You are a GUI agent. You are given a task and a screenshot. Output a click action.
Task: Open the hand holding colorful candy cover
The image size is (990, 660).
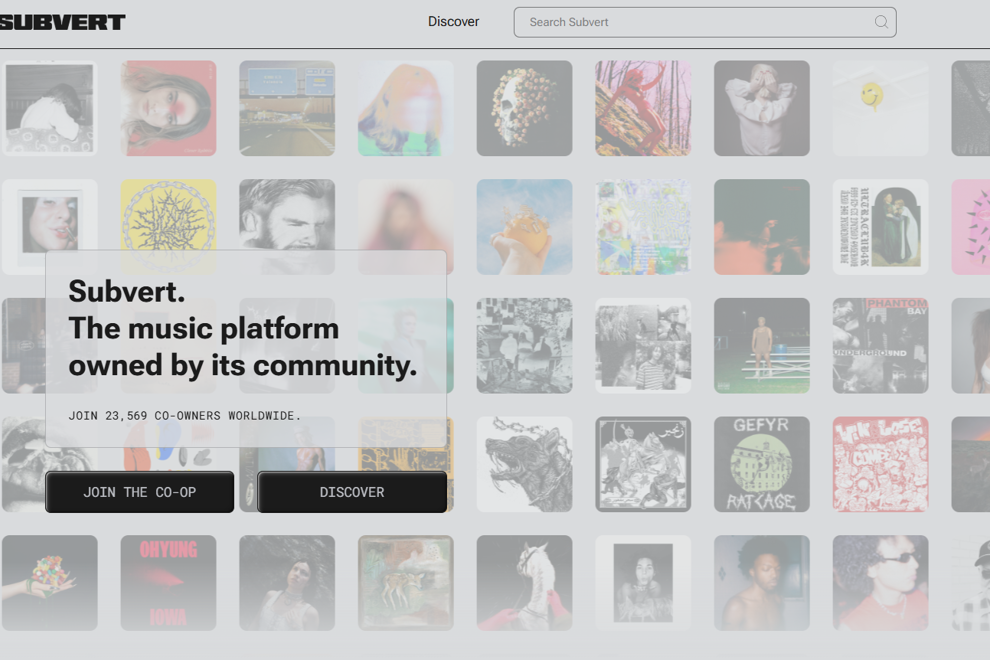point(49,583)
